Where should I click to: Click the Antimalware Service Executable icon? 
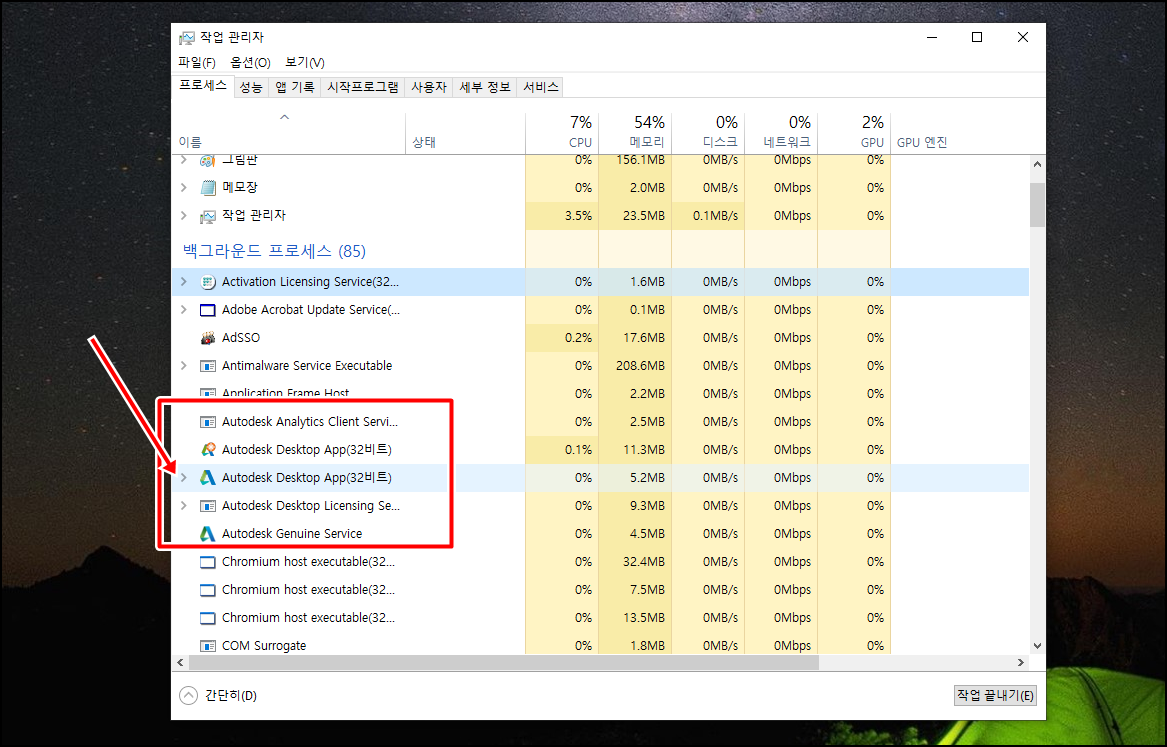208,366
